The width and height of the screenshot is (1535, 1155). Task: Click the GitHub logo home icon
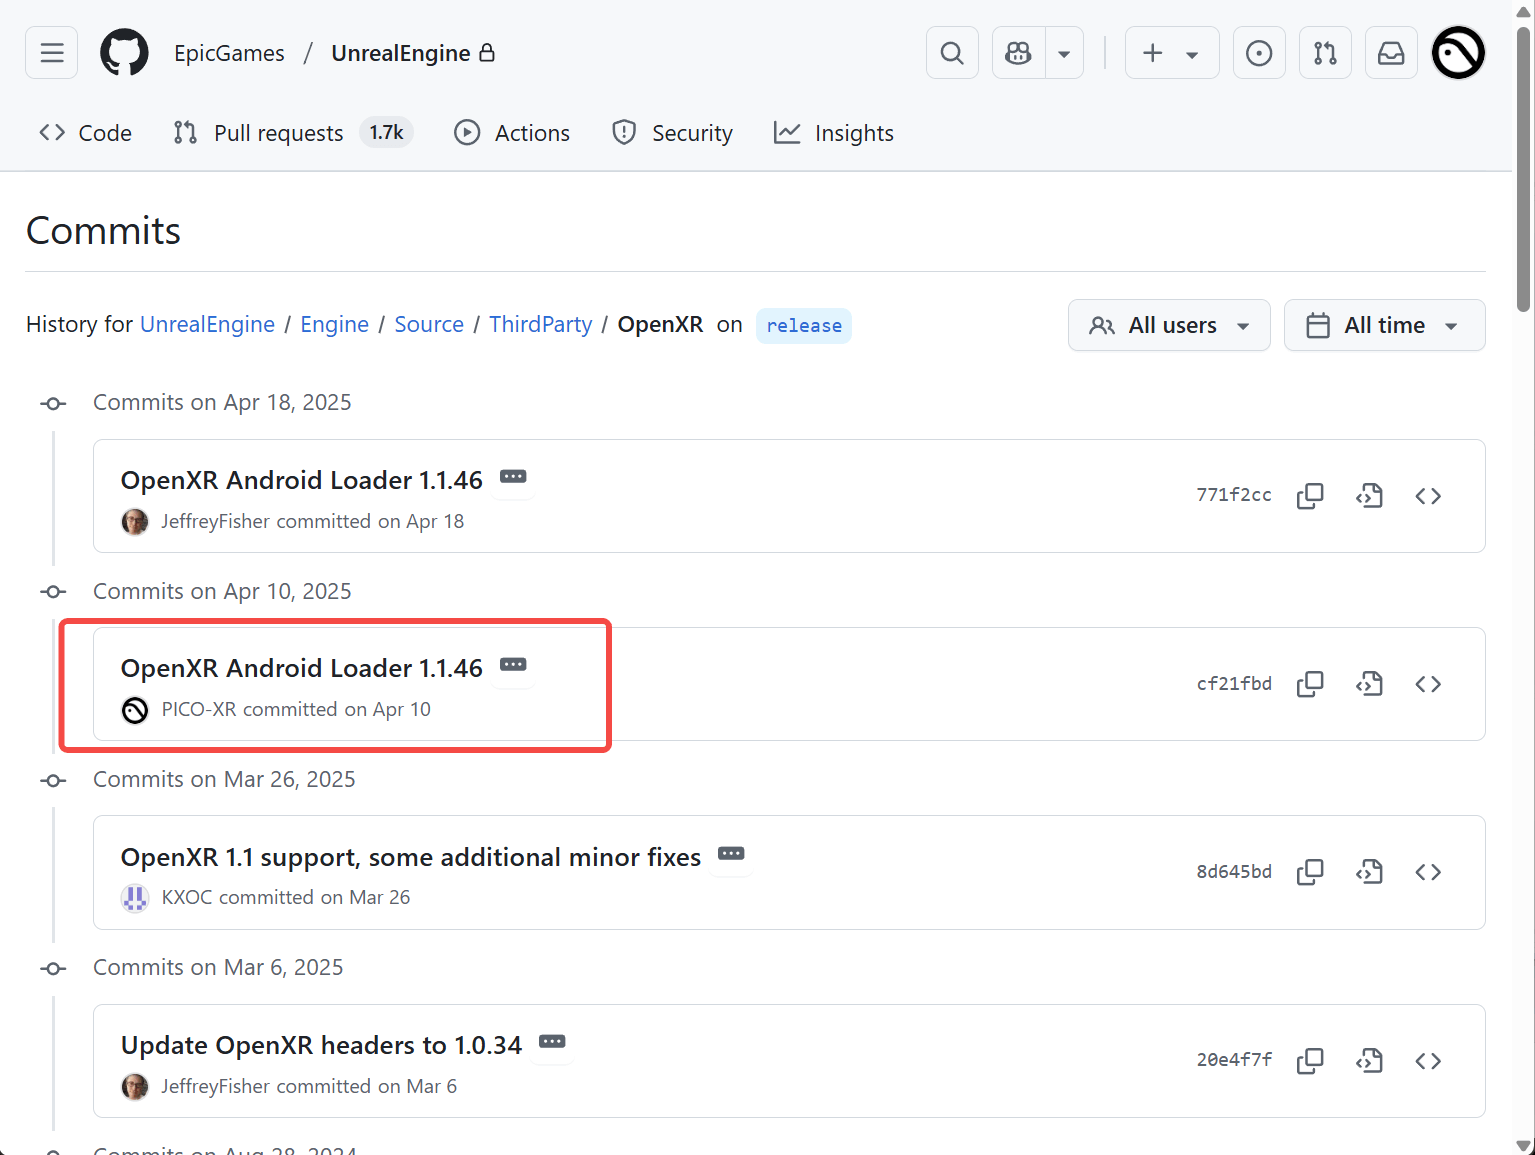point(124,53)
